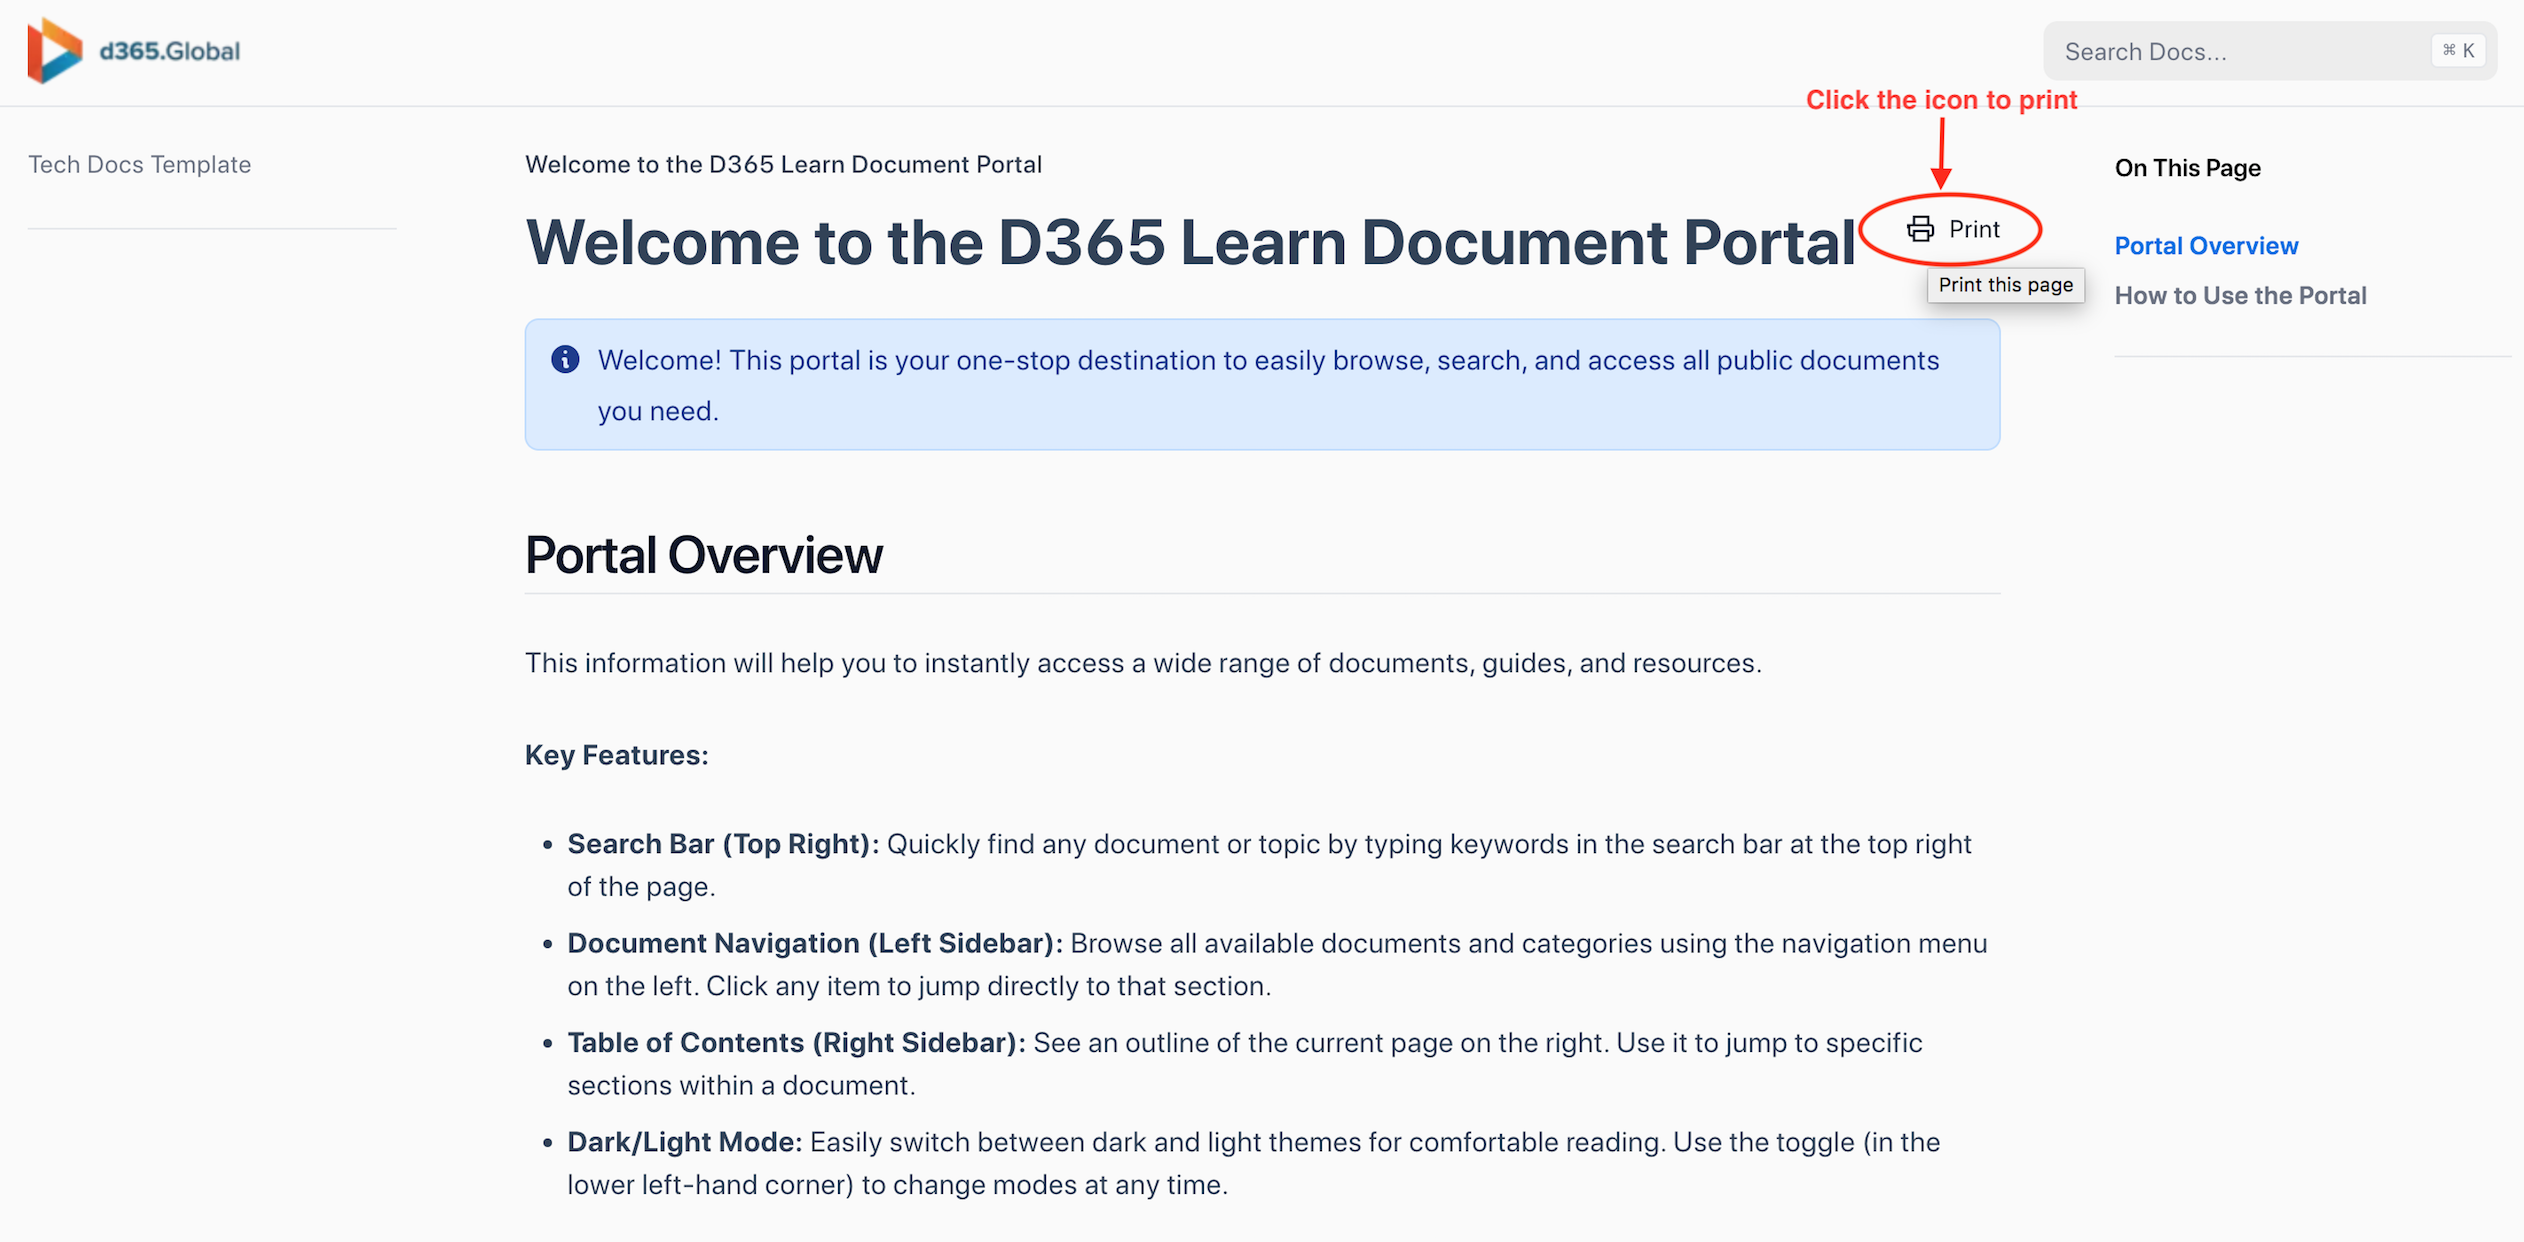Click the Document Navigation (Left Sidebar): bullet text
This screenshot has height=1242, width=2524.
coord(815,943)
